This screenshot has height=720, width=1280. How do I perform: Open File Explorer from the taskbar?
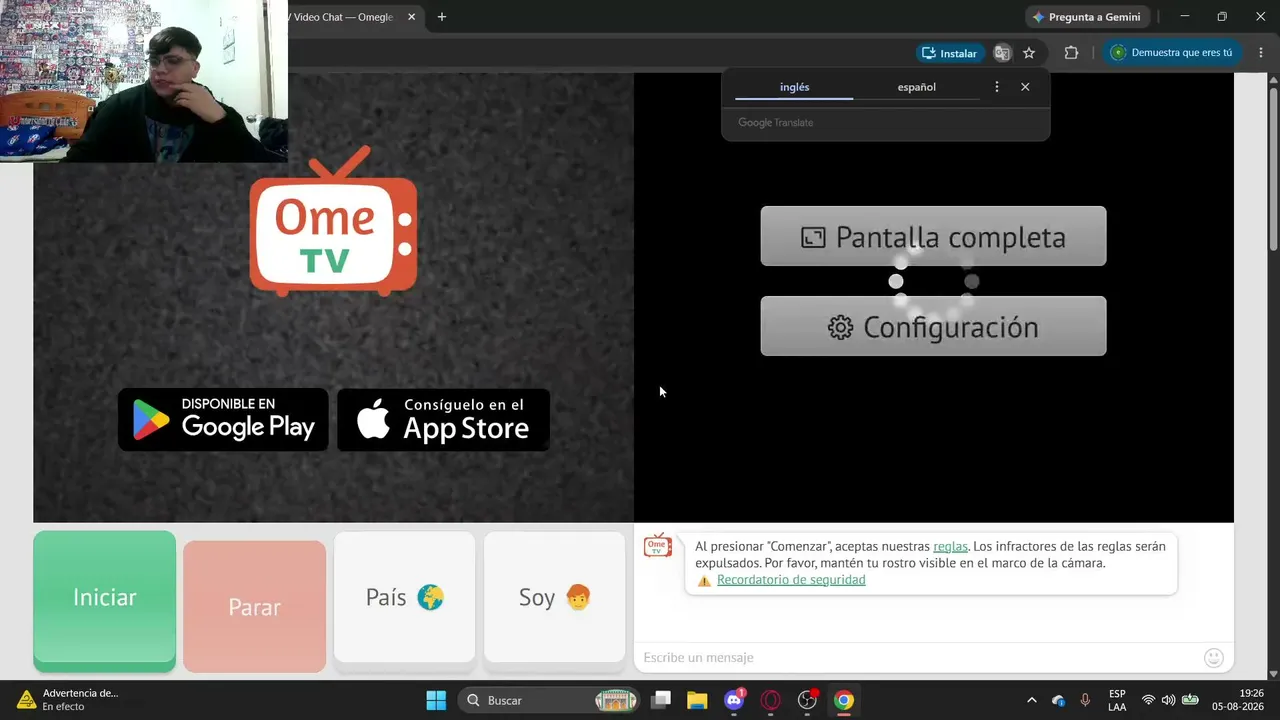point(697,700)
